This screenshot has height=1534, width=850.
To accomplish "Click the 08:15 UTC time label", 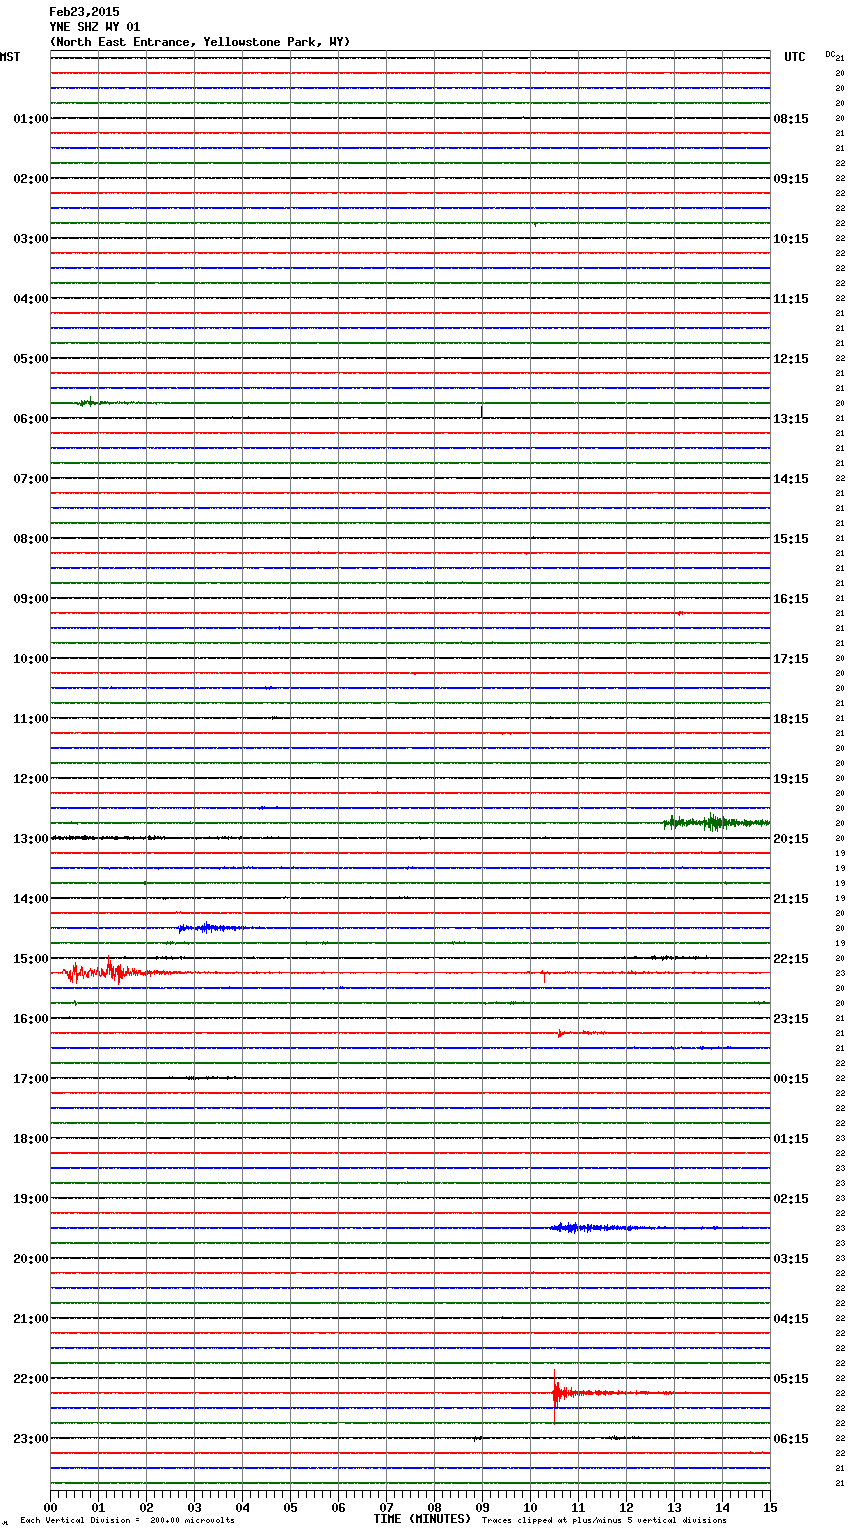I will (791, 119).
